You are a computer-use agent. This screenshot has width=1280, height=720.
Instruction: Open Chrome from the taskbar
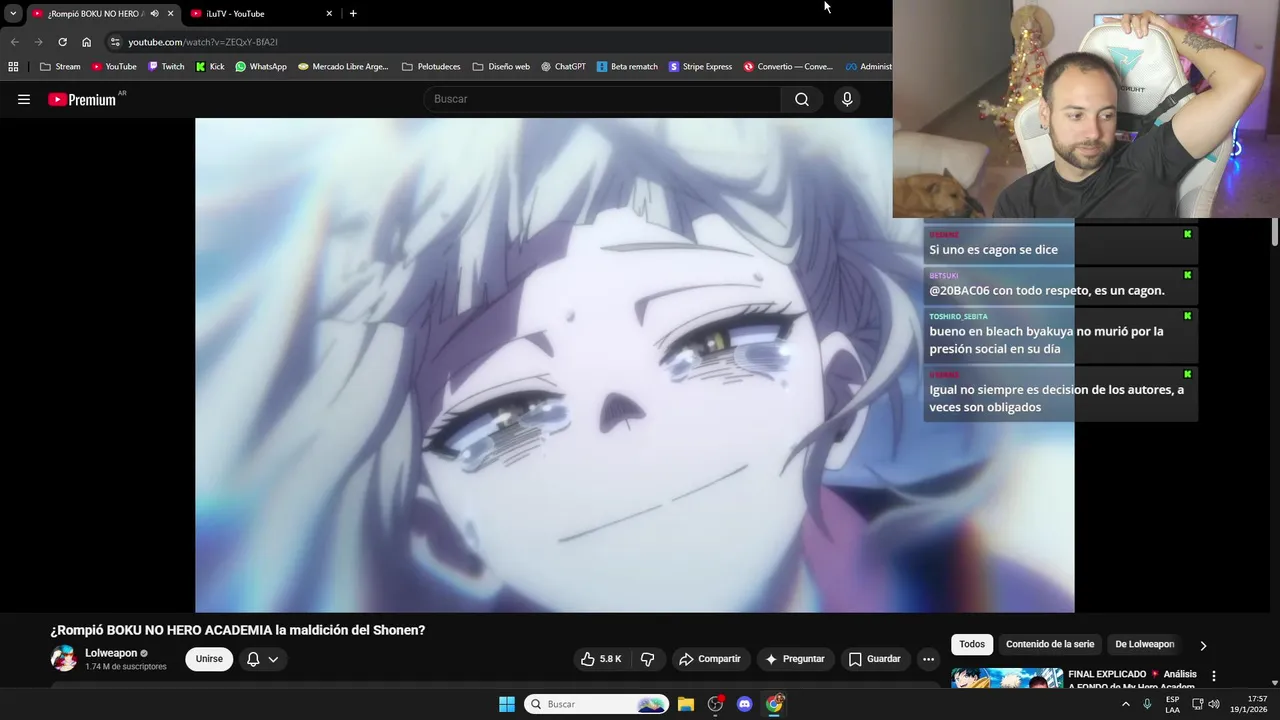pos(774,704)
